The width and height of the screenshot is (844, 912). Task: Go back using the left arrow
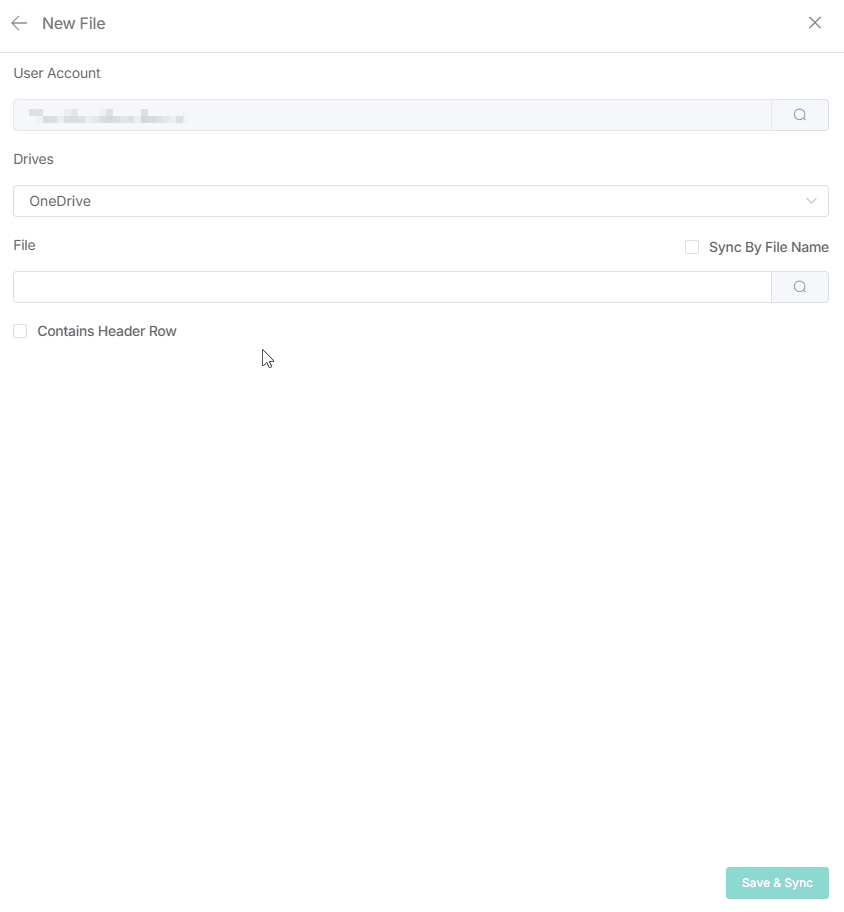pos(19,23)
